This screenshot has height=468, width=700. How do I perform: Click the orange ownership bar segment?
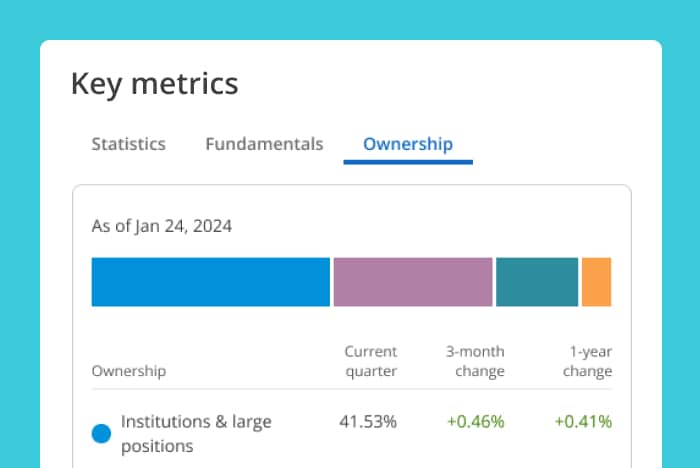coord(596,282)
